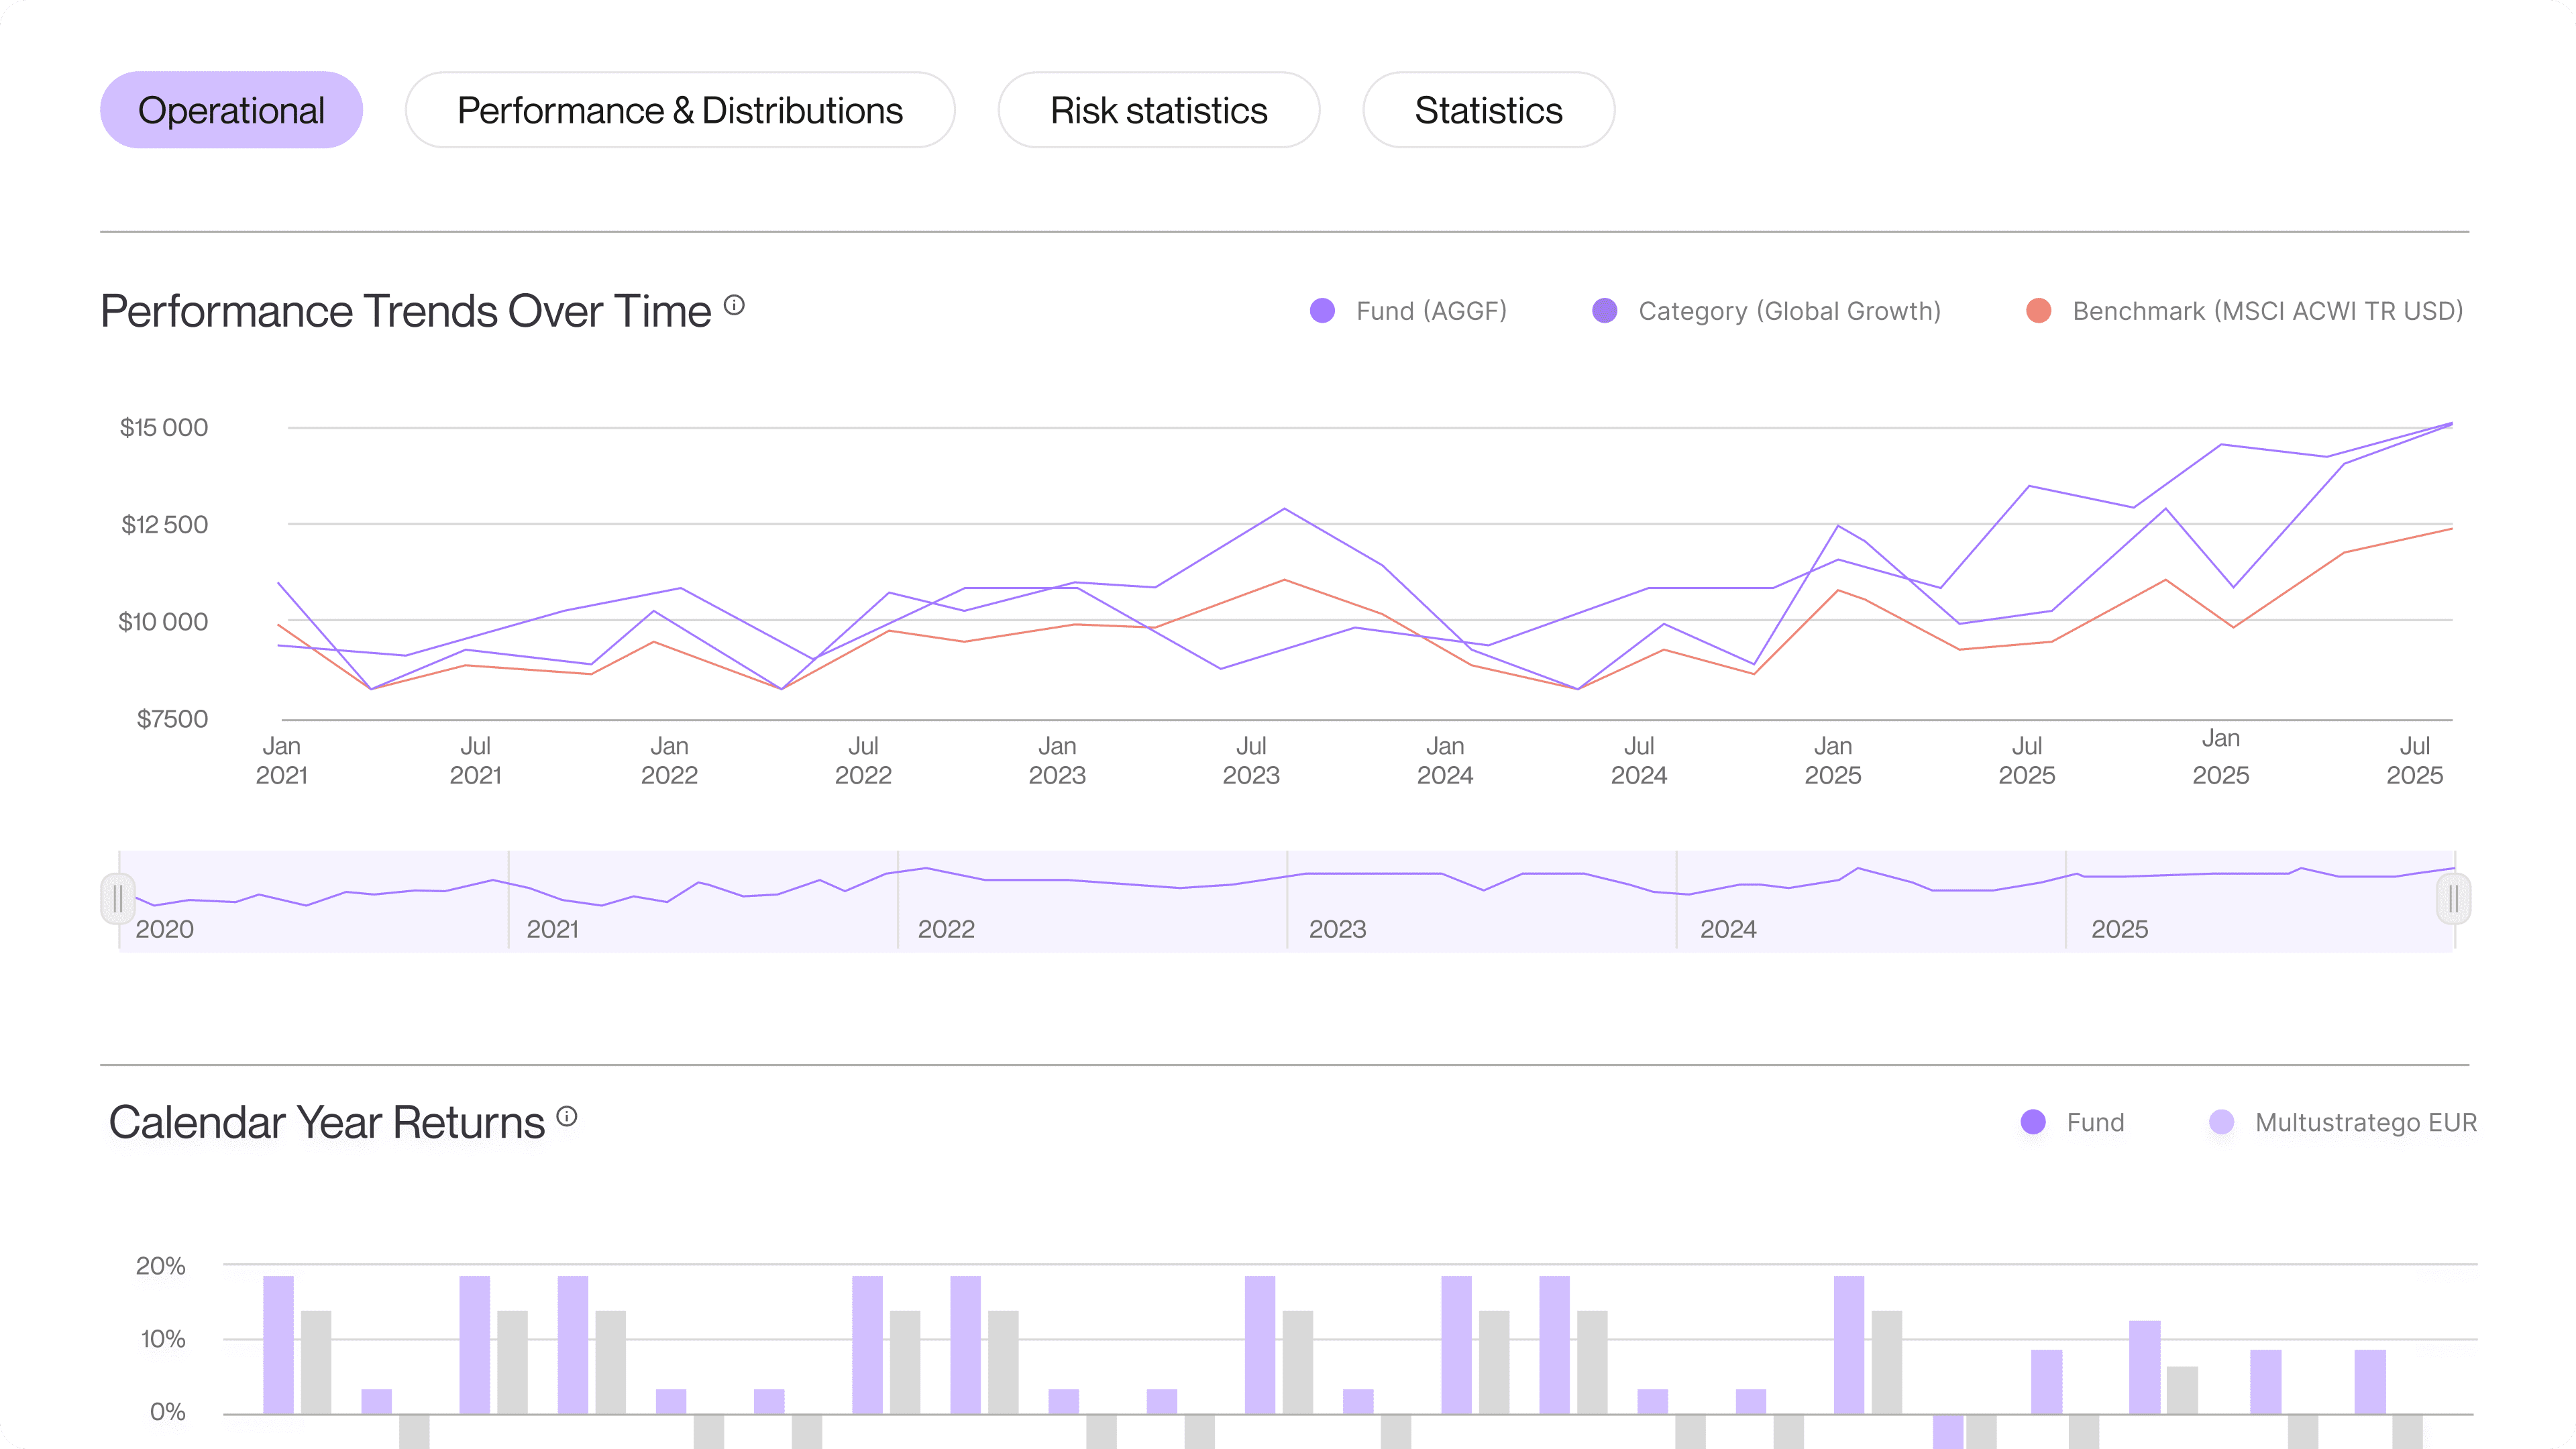Click info icon beside Performance Trends title
This screenshot has width=2576, height=1449.
click(x=734, y=305)
